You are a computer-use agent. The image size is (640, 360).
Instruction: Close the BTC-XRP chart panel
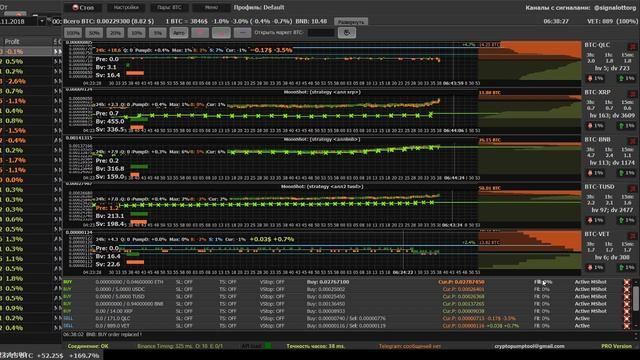coord(632,93)
